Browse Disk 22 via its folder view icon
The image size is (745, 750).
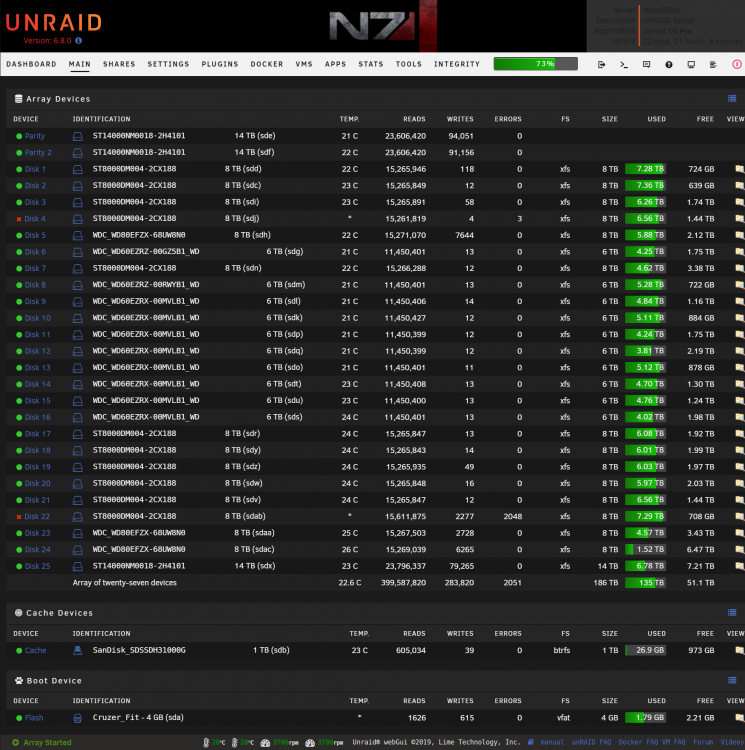[x=739, y=517]
